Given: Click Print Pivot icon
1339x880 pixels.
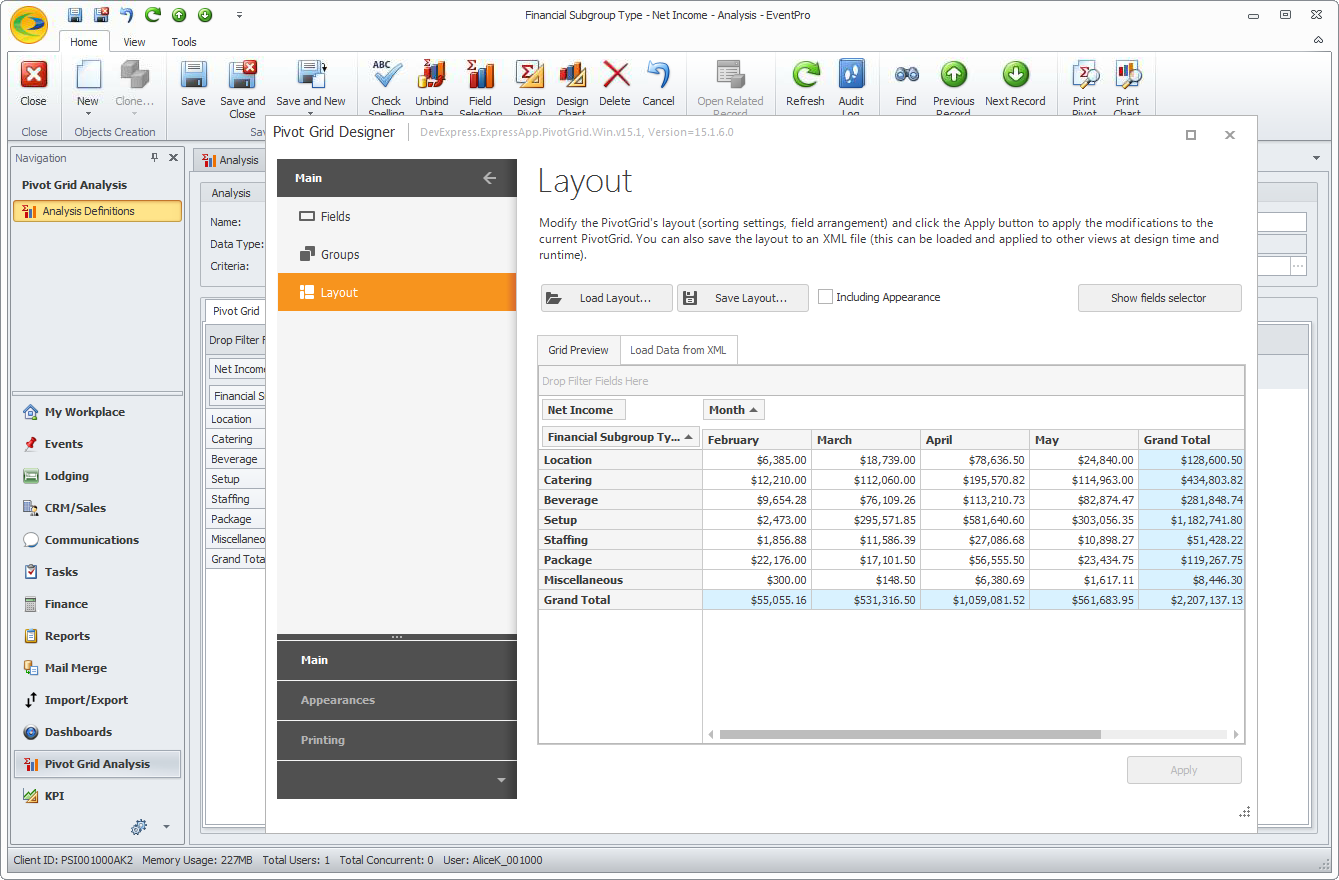Looking at the screenshot, I should click(x=1085, y=76).
